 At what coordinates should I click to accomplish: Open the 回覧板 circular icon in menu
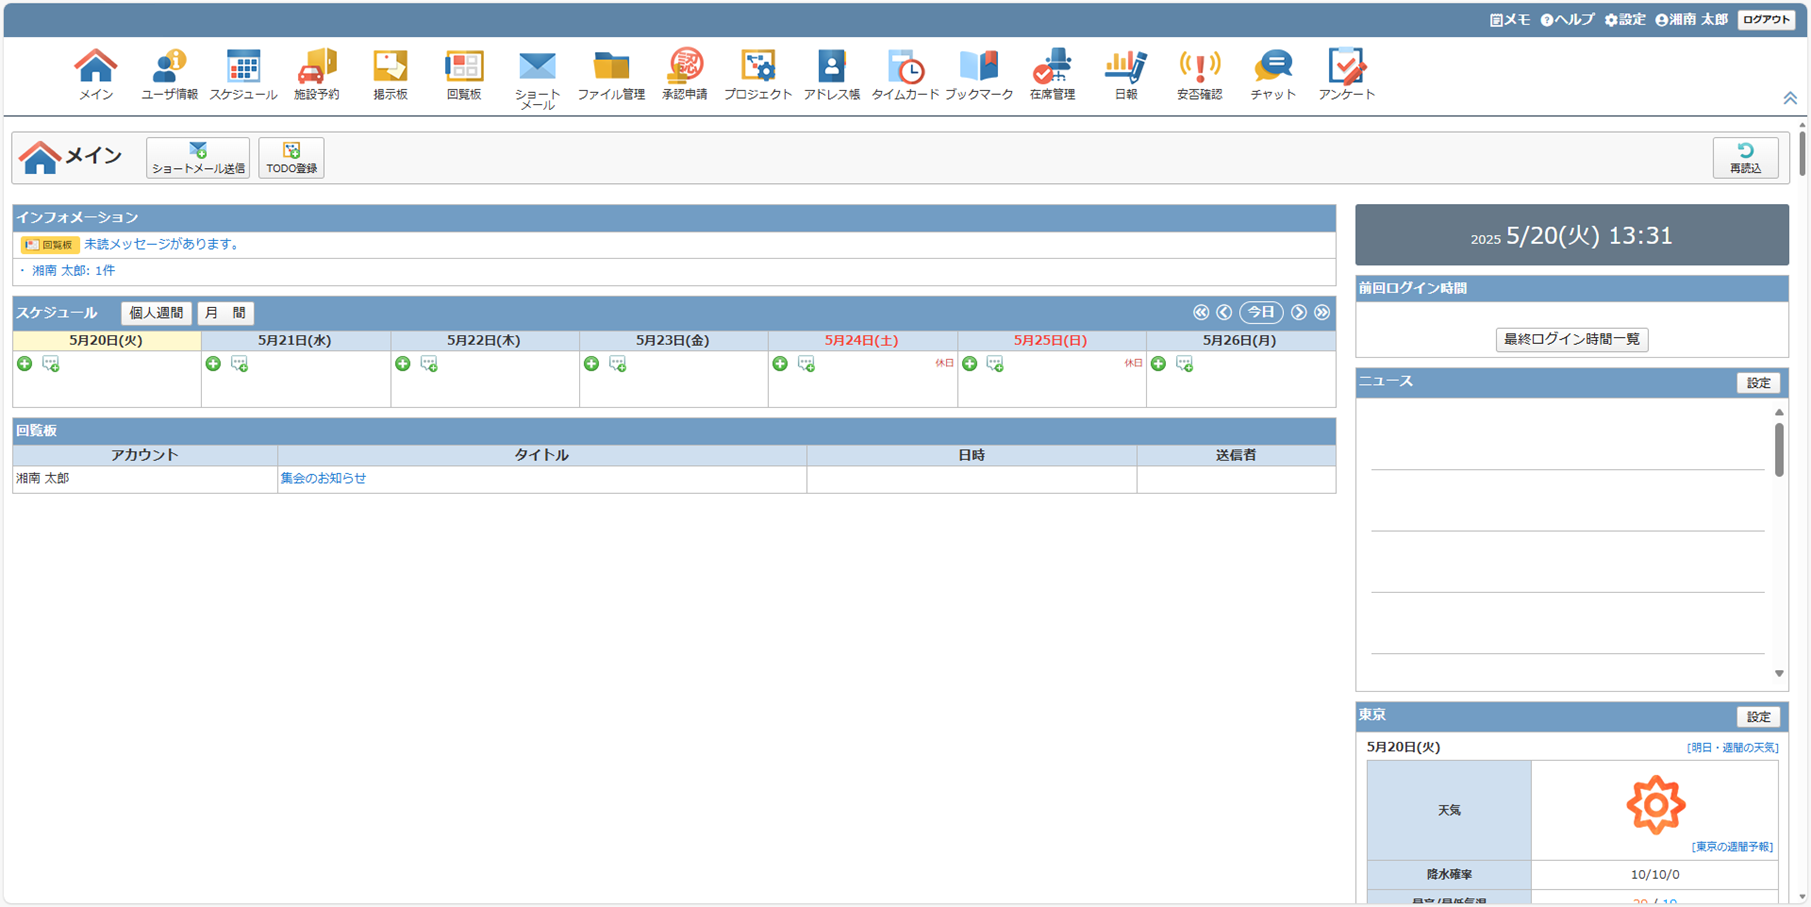(464, 75)
